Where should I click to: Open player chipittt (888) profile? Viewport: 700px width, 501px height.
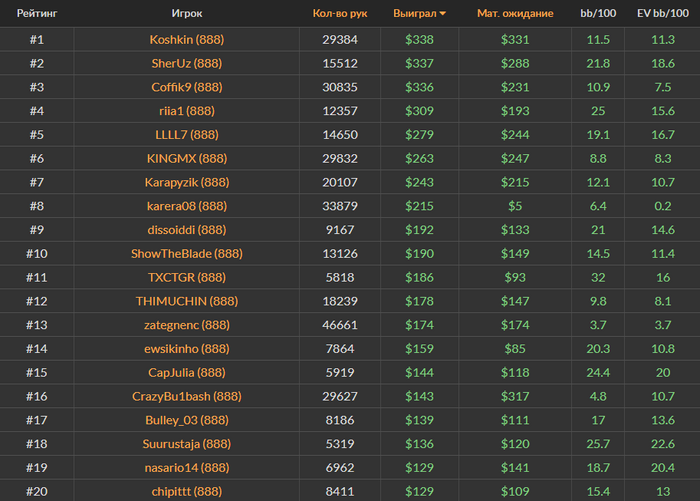[187, 491]
